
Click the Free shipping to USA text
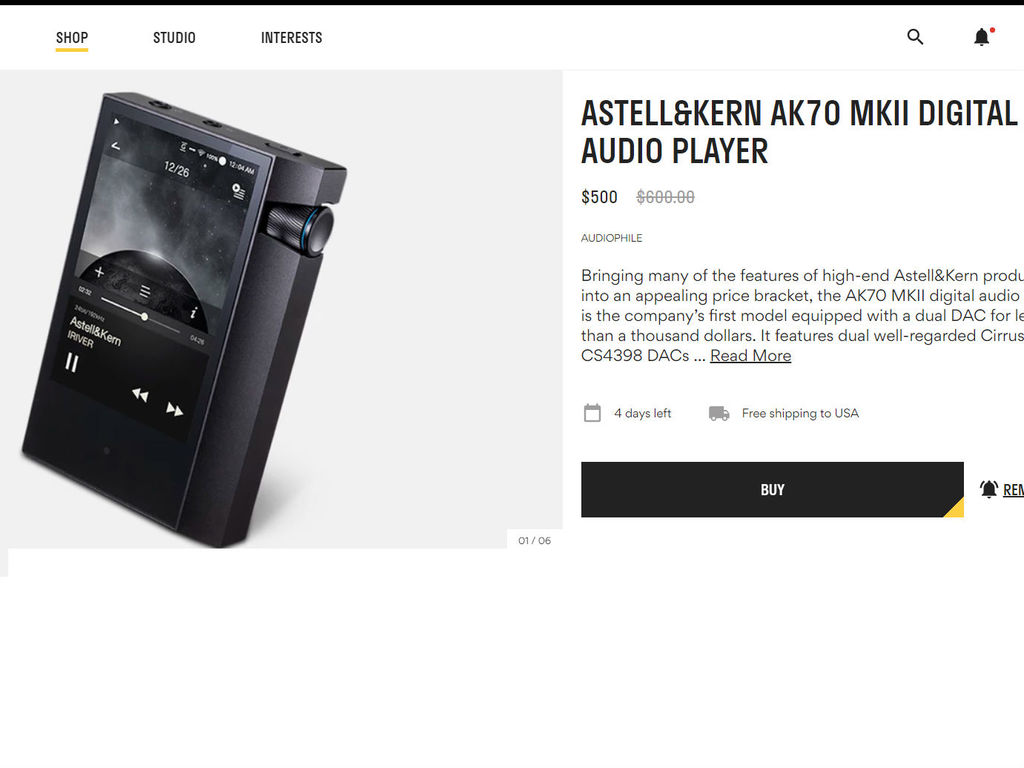click(800, 413)
